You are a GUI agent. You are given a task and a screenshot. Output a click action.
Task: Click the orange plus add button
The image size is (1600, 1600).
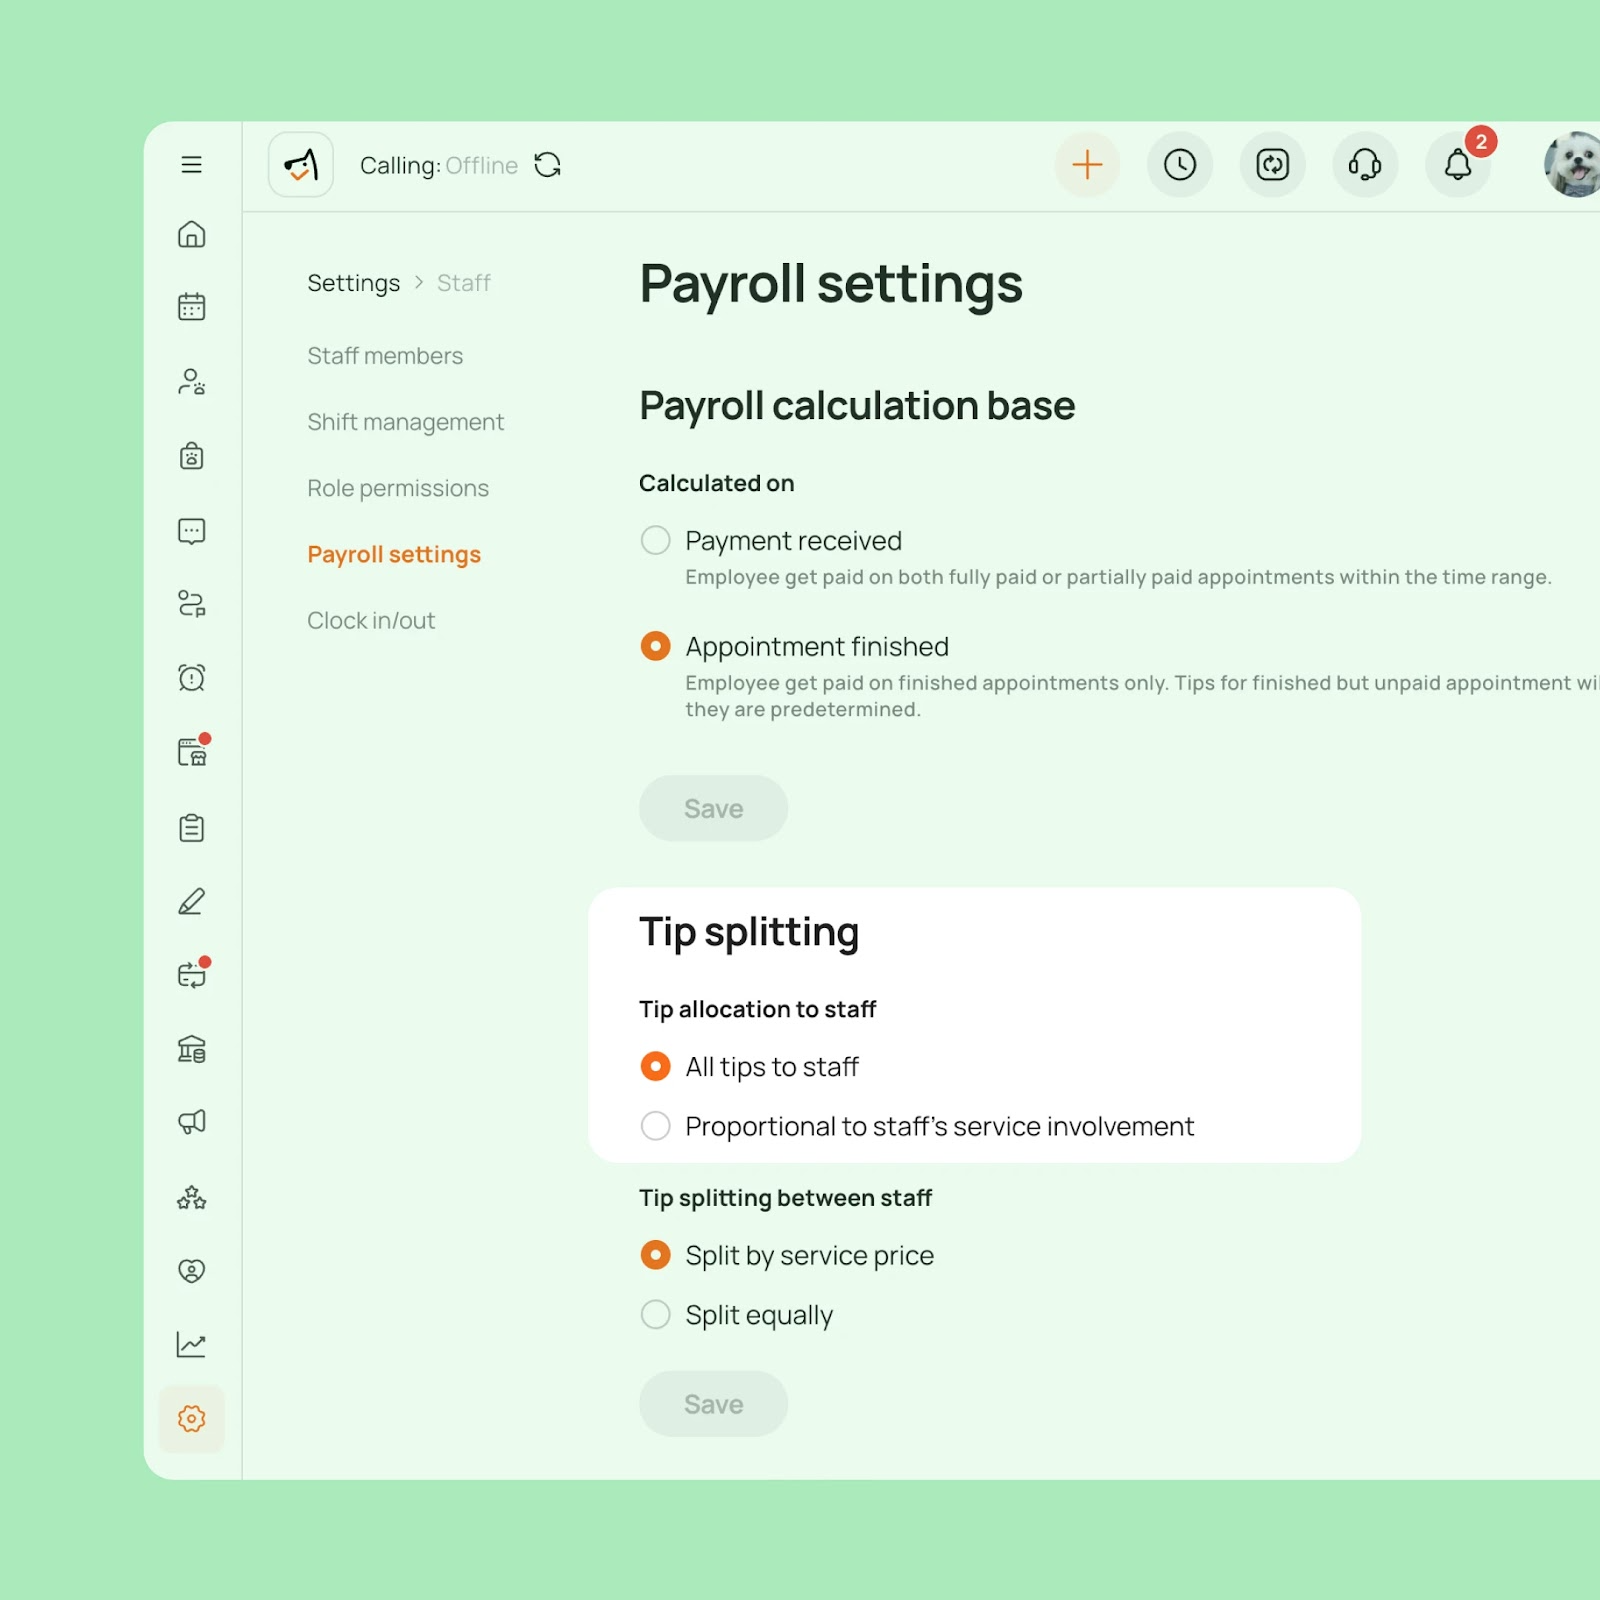1086,165
